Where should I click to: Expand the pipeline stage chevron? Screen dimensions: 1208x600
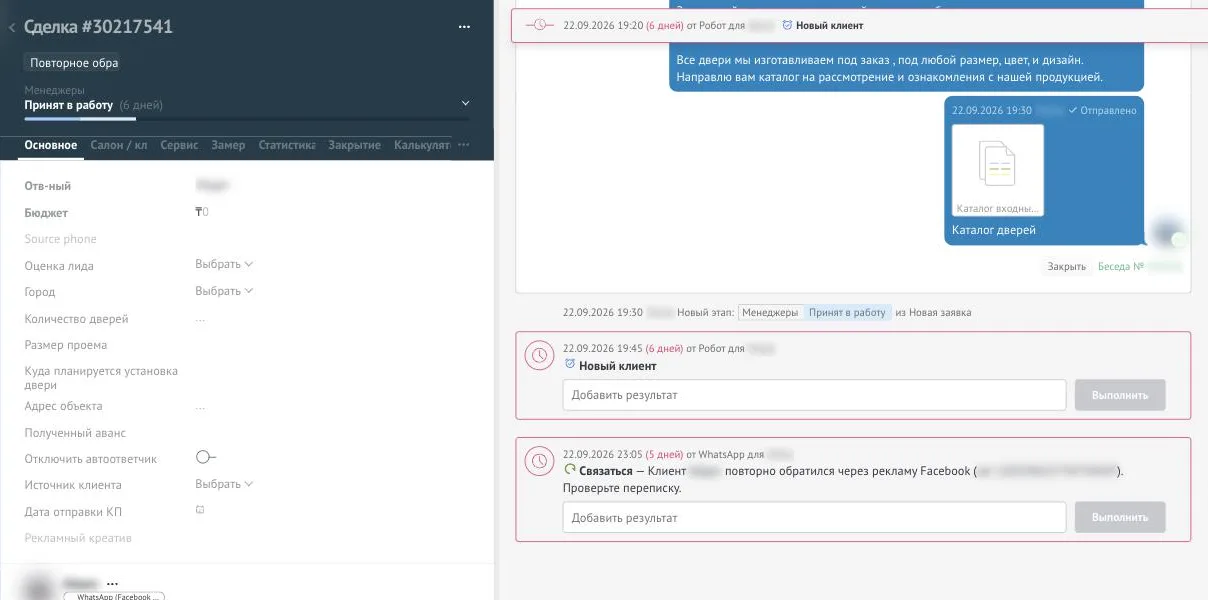(x=465, y=103)
